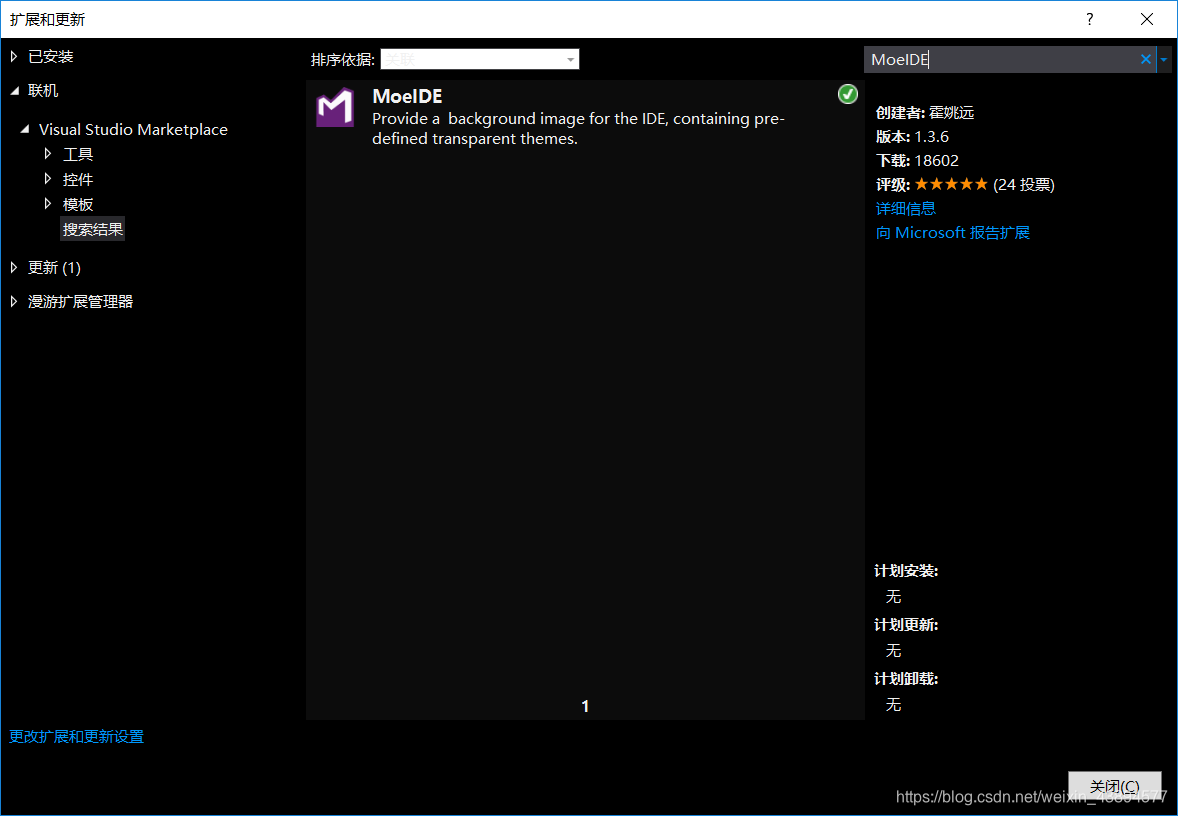Select the MoeIDE extension title
The width and height of the screenshot is (1178, 816).
pos(407,96)
